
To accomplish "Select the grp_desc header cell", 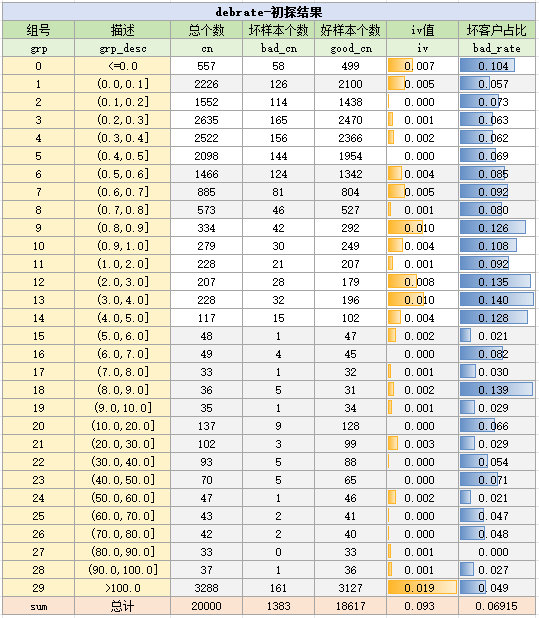I will point(123,48).
